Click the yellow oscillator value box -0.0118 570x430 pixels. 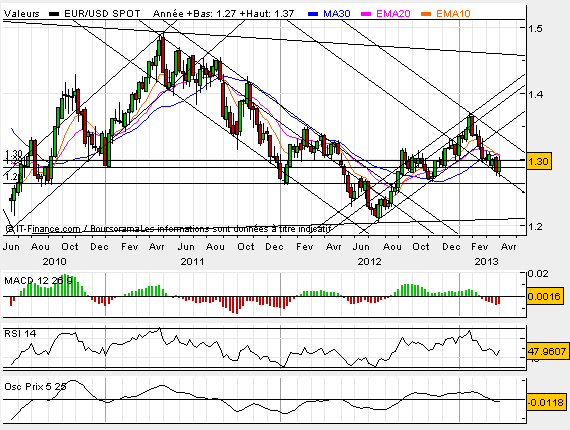point(546,402)
